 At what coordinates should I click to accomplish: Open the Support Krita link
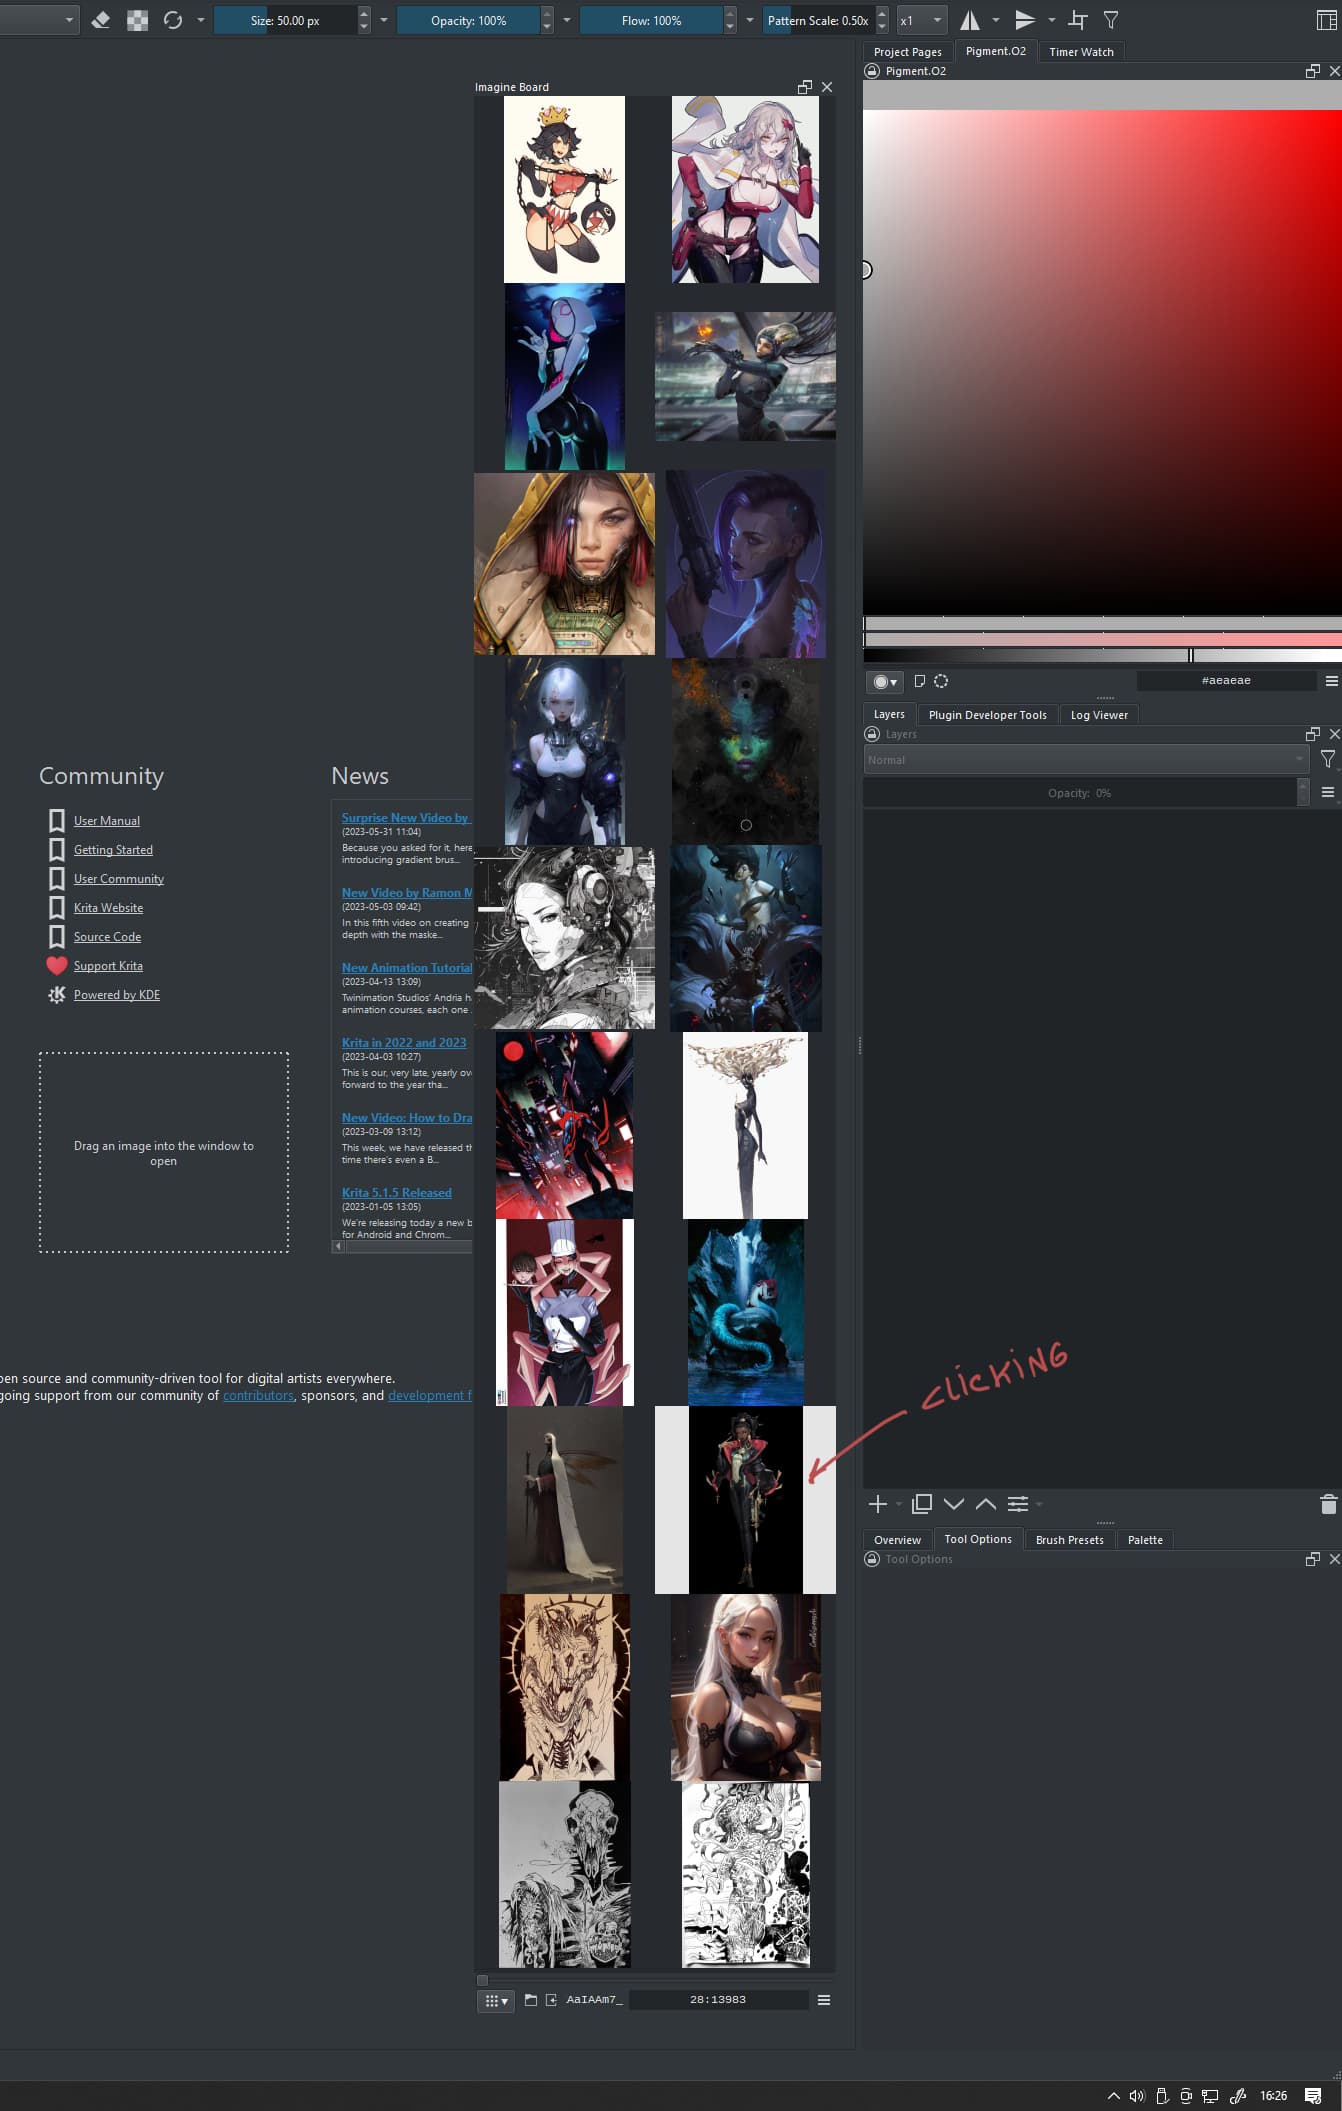pos(108,966)
